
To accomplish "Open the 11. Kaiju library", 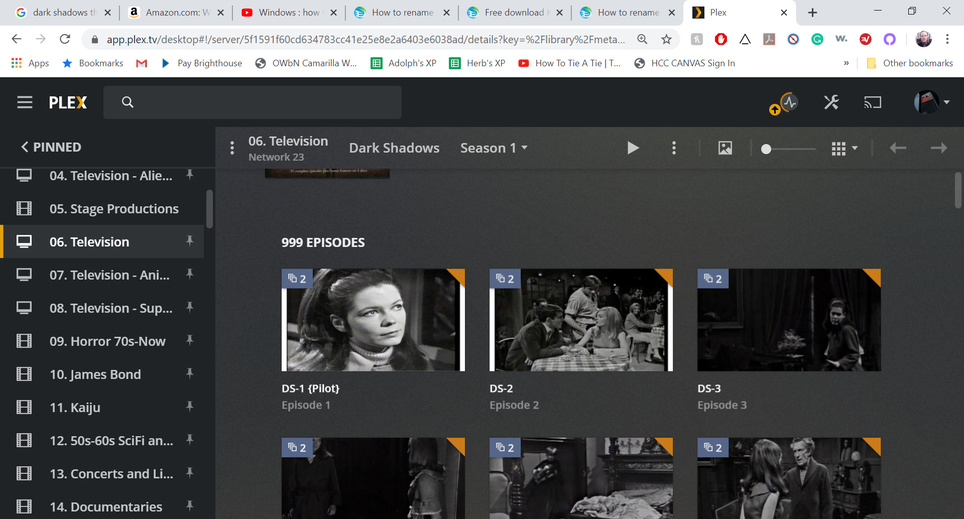I will (x=75, y=408).
